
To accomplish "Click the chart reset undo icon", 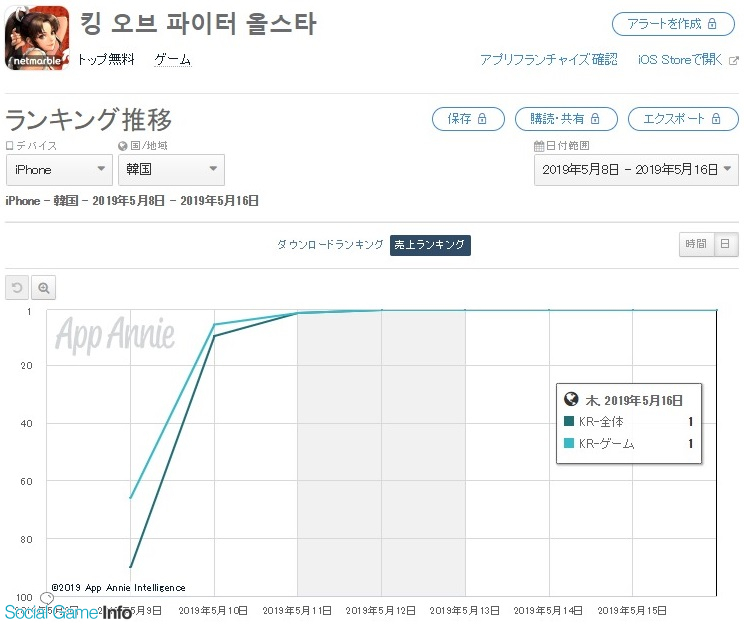I will tap(17, 288).
